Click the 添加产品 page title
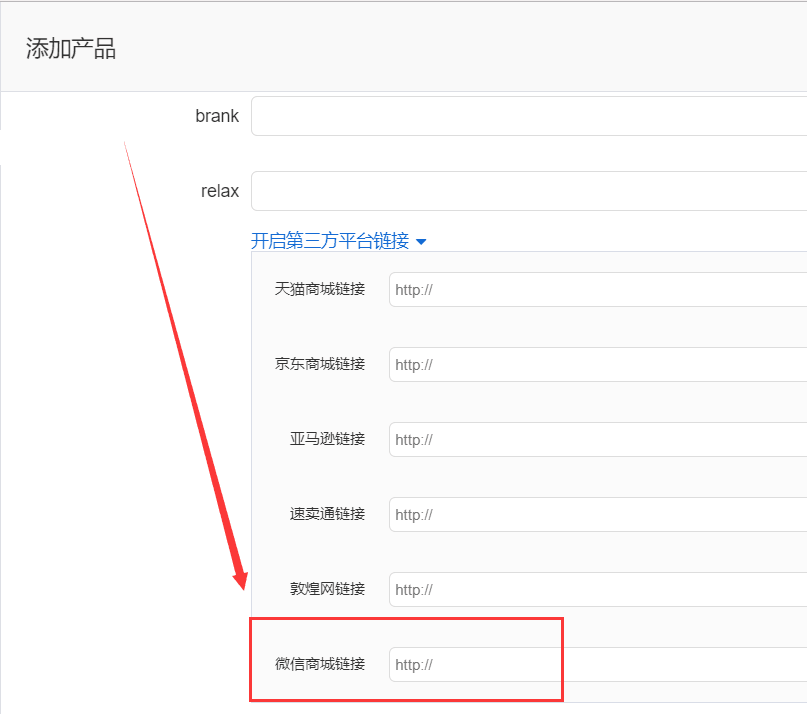807x714 pixels. point(70,47)
